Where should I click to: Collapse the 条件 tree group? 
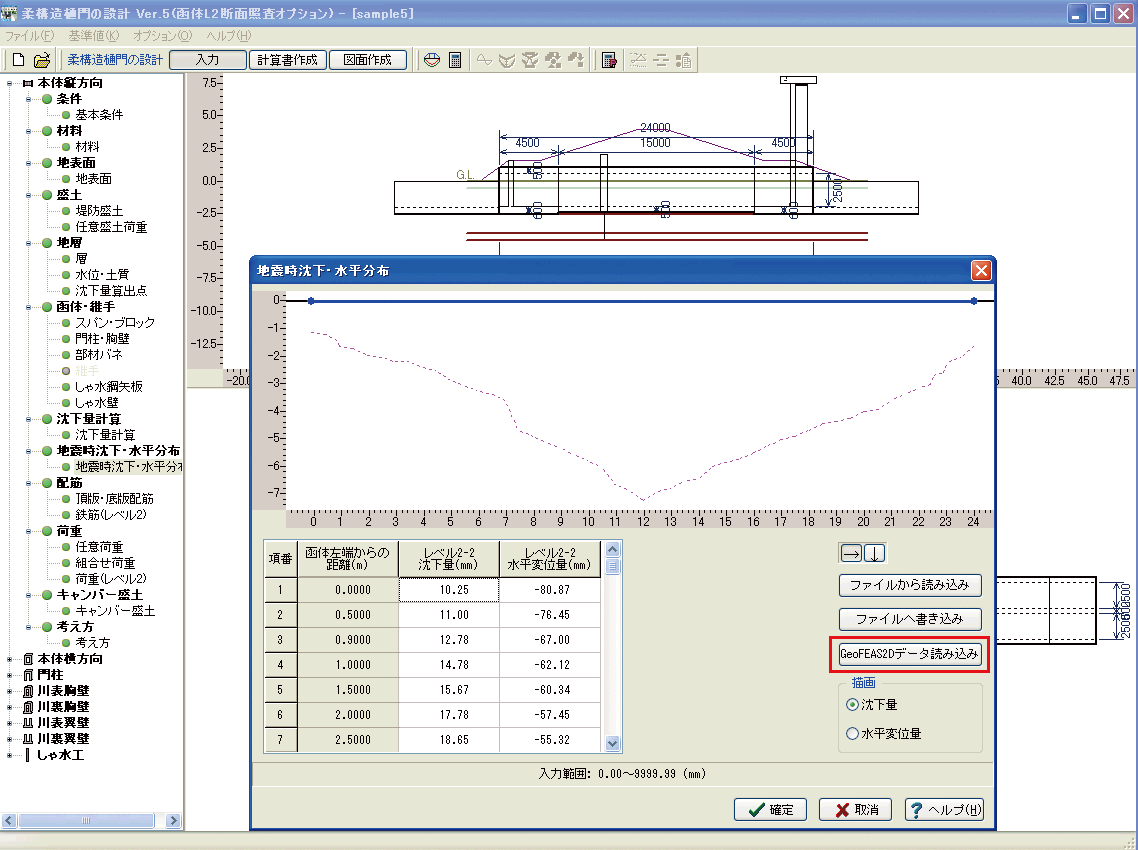point(28,99)
